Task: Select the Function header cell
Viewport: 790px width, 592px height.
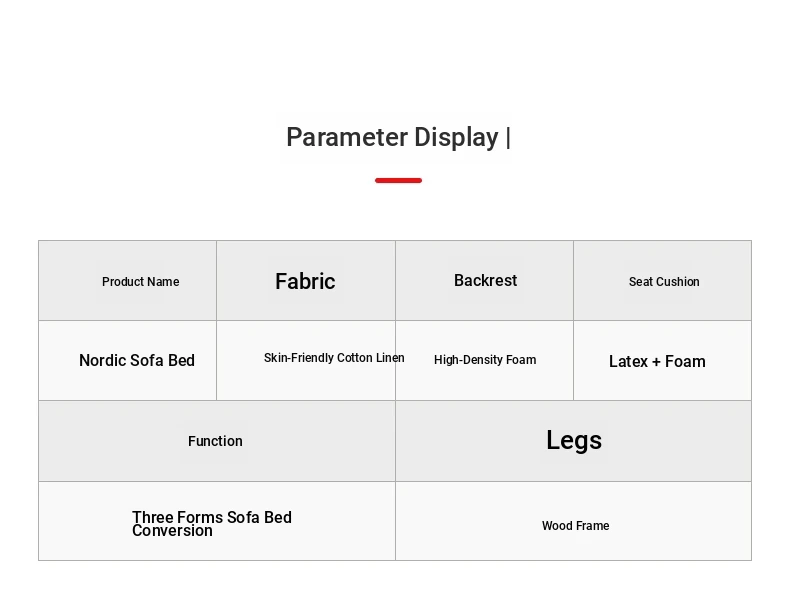Action: point(217,441)
